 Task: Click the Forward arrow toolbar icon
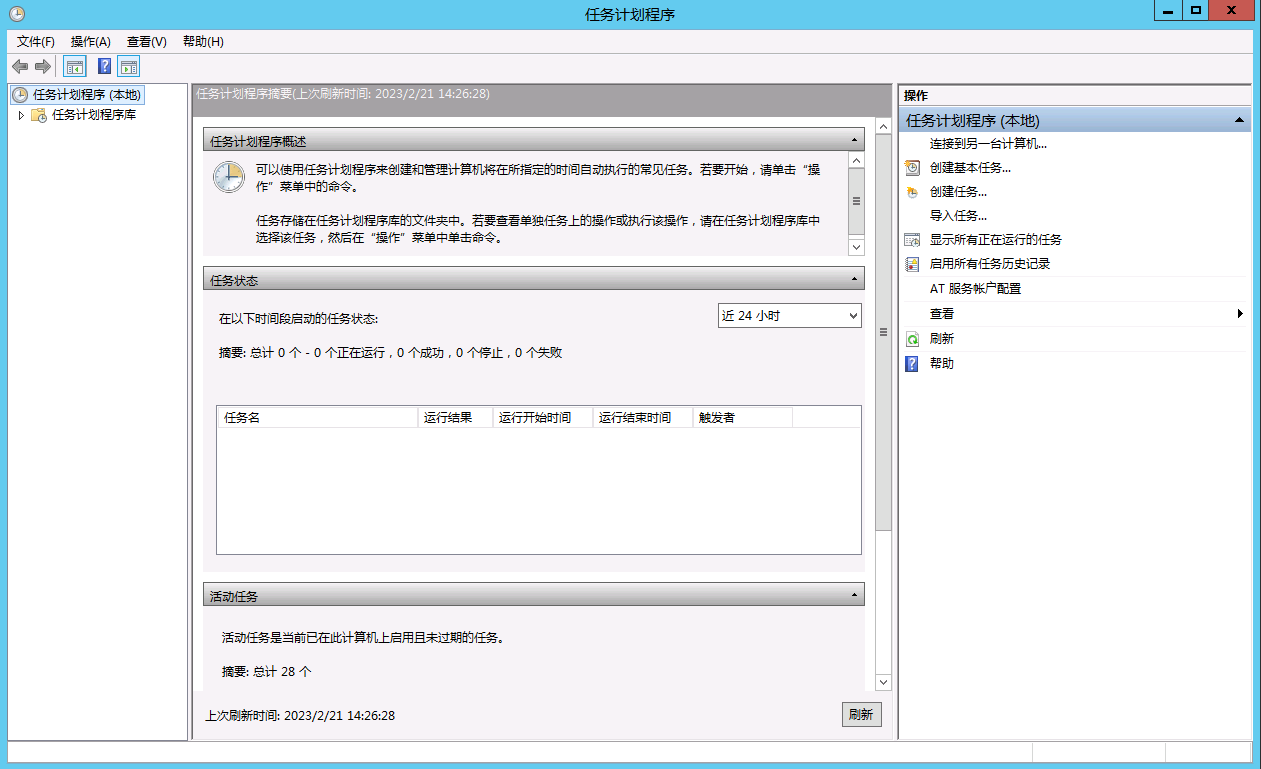tap(43, 67)
